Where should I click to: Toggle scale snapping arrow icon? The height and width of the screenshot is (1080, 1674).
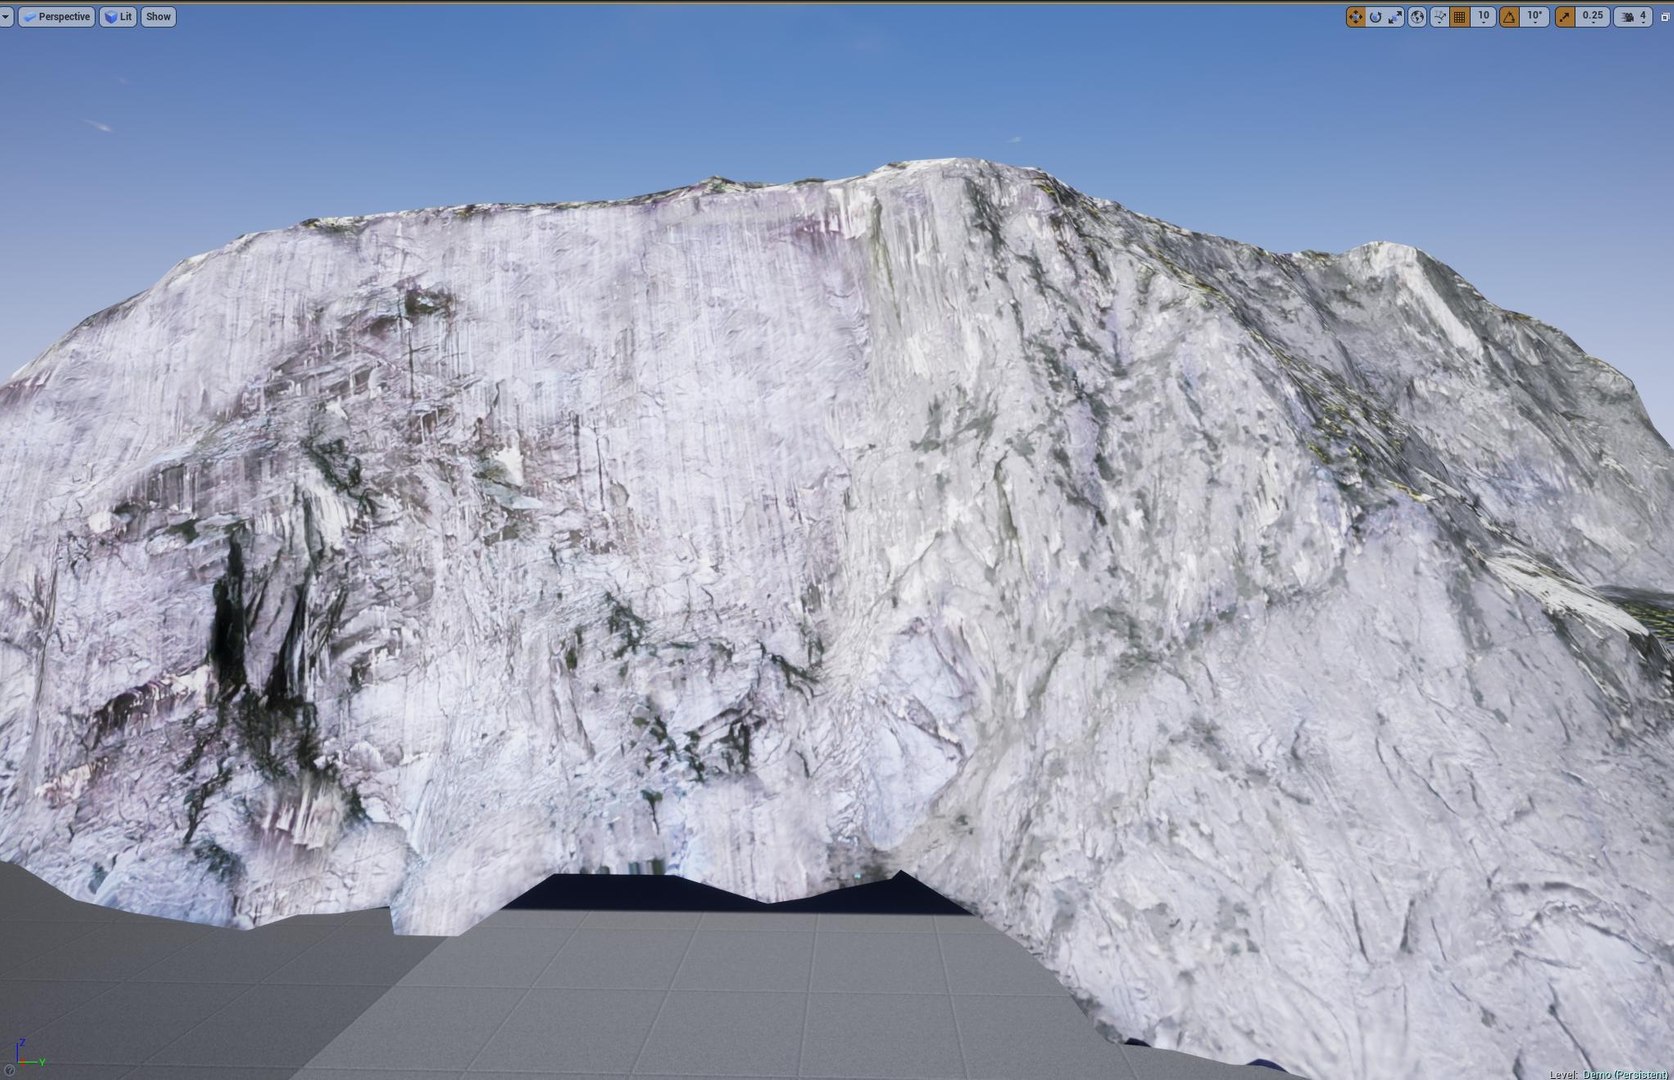click(x=1565, y=16)
